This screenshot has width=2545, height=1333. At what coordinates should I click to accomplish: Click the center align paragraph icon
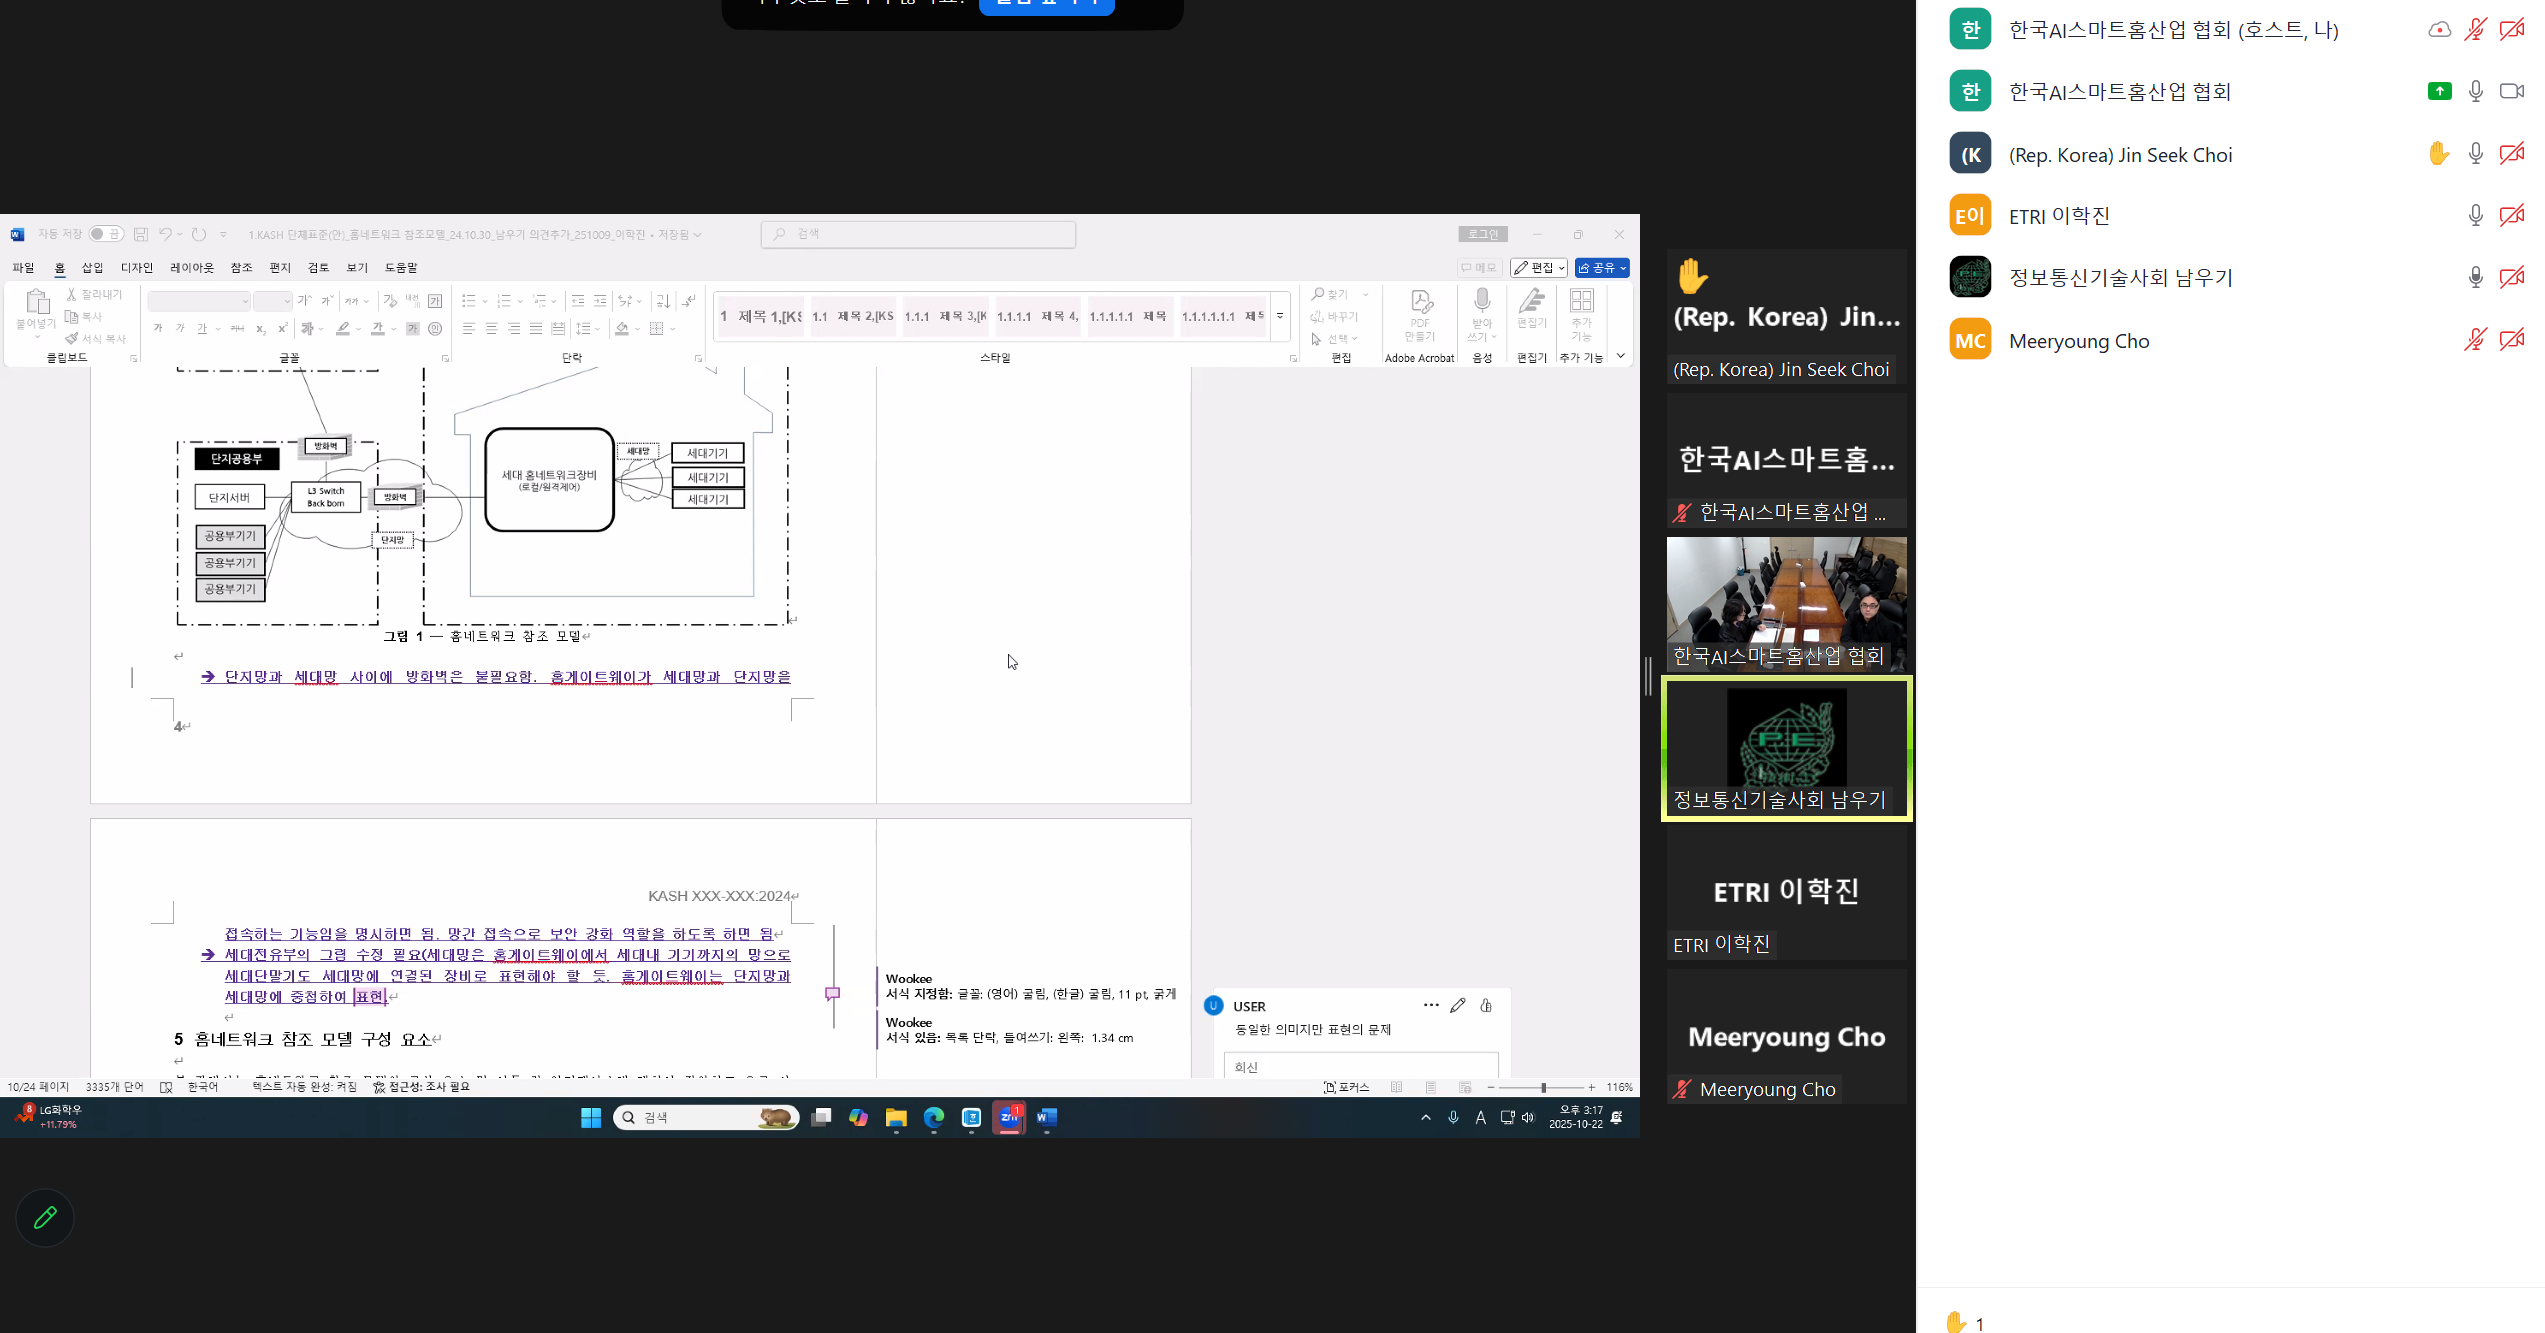(491, 329)
